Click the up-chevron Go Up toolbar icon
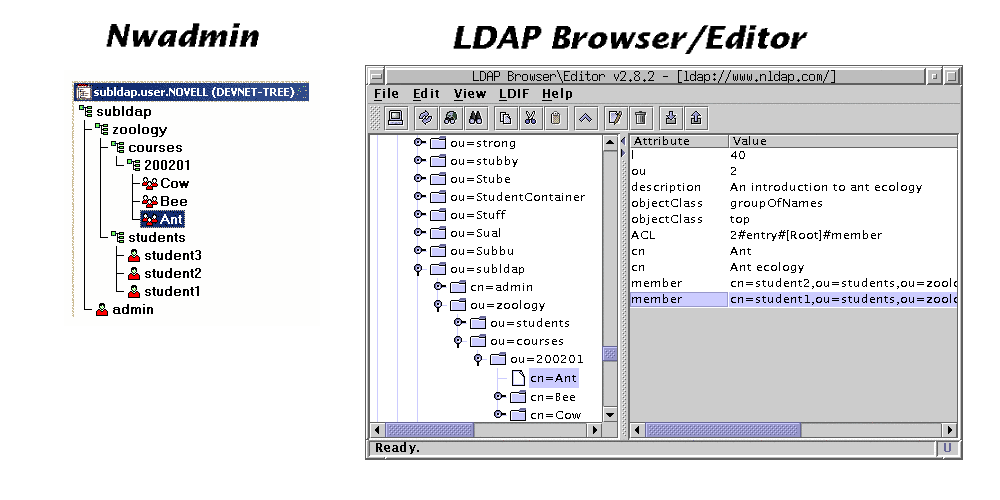1000x500 pixels. 585,118
